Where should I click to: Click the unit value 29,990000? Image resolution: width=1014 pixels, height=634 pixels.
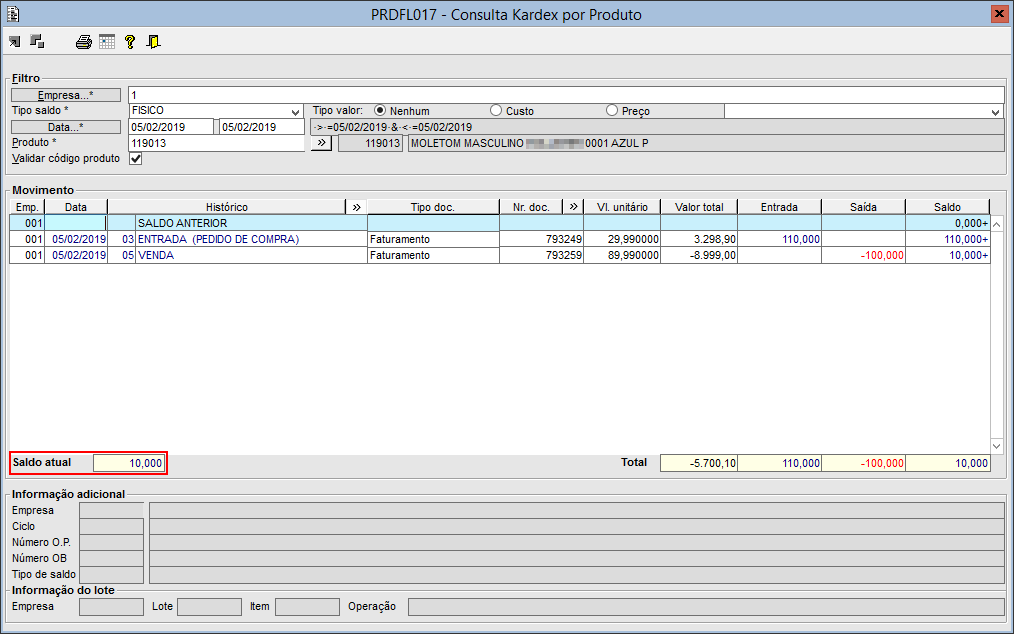[x=622, y=239]
